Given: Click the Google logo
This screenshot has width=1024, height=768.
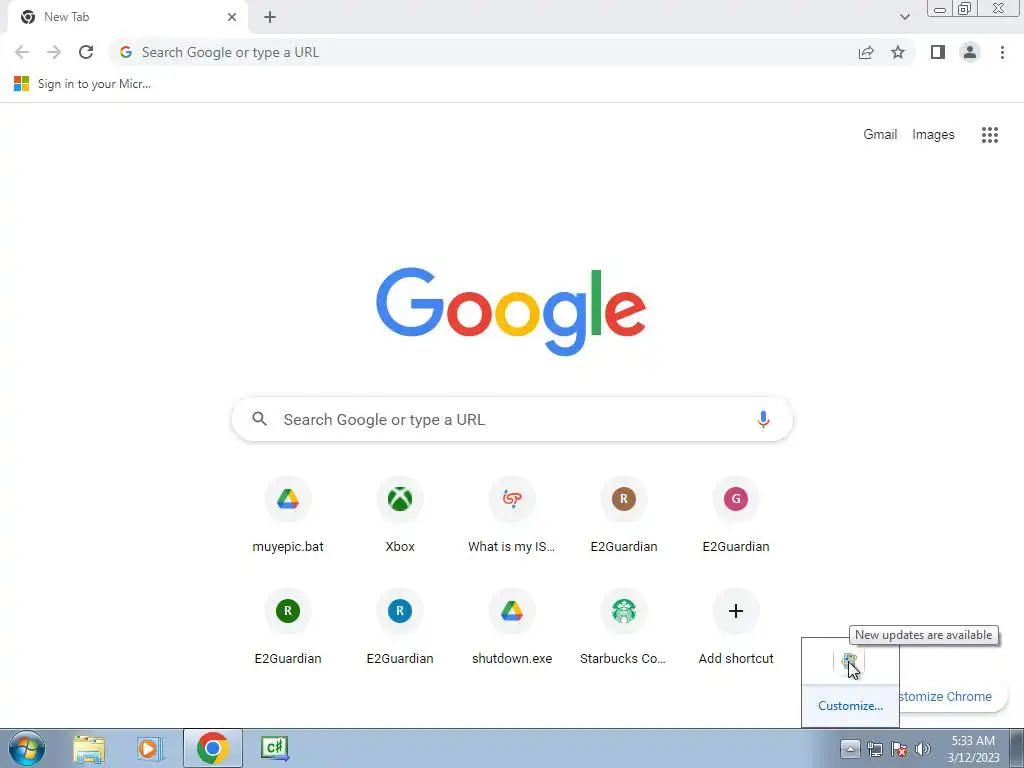Looking at the screenshot, I should (511, 312).
